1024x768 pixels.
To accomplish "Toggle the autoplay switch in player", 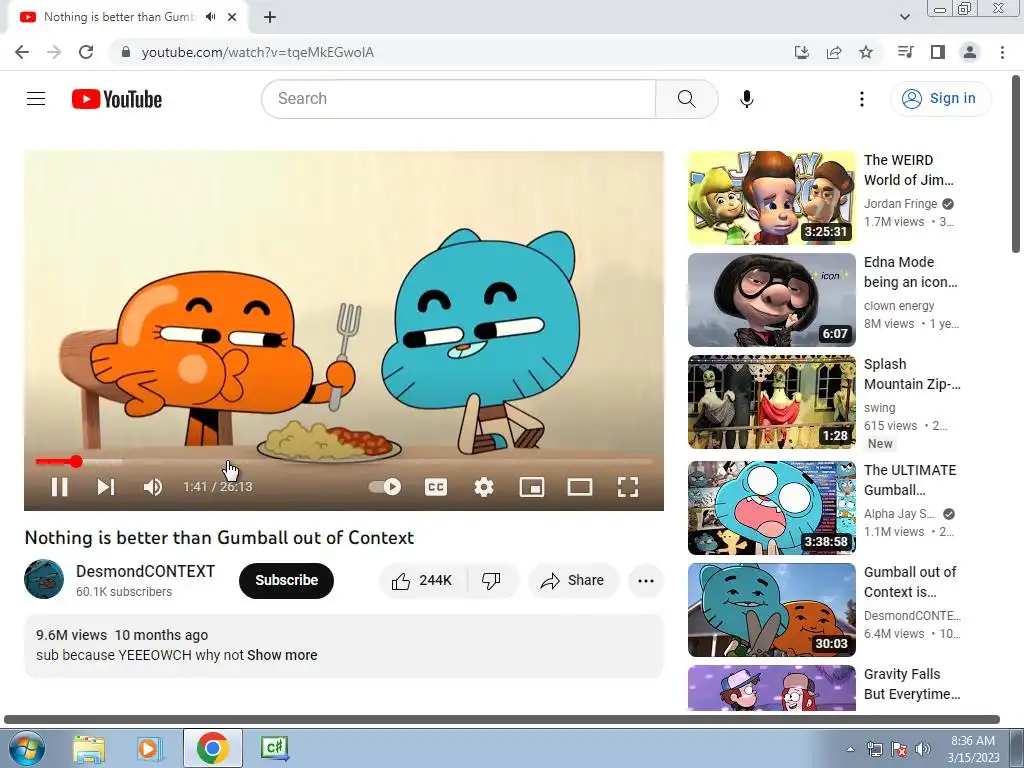I will (x=385, y=487).
